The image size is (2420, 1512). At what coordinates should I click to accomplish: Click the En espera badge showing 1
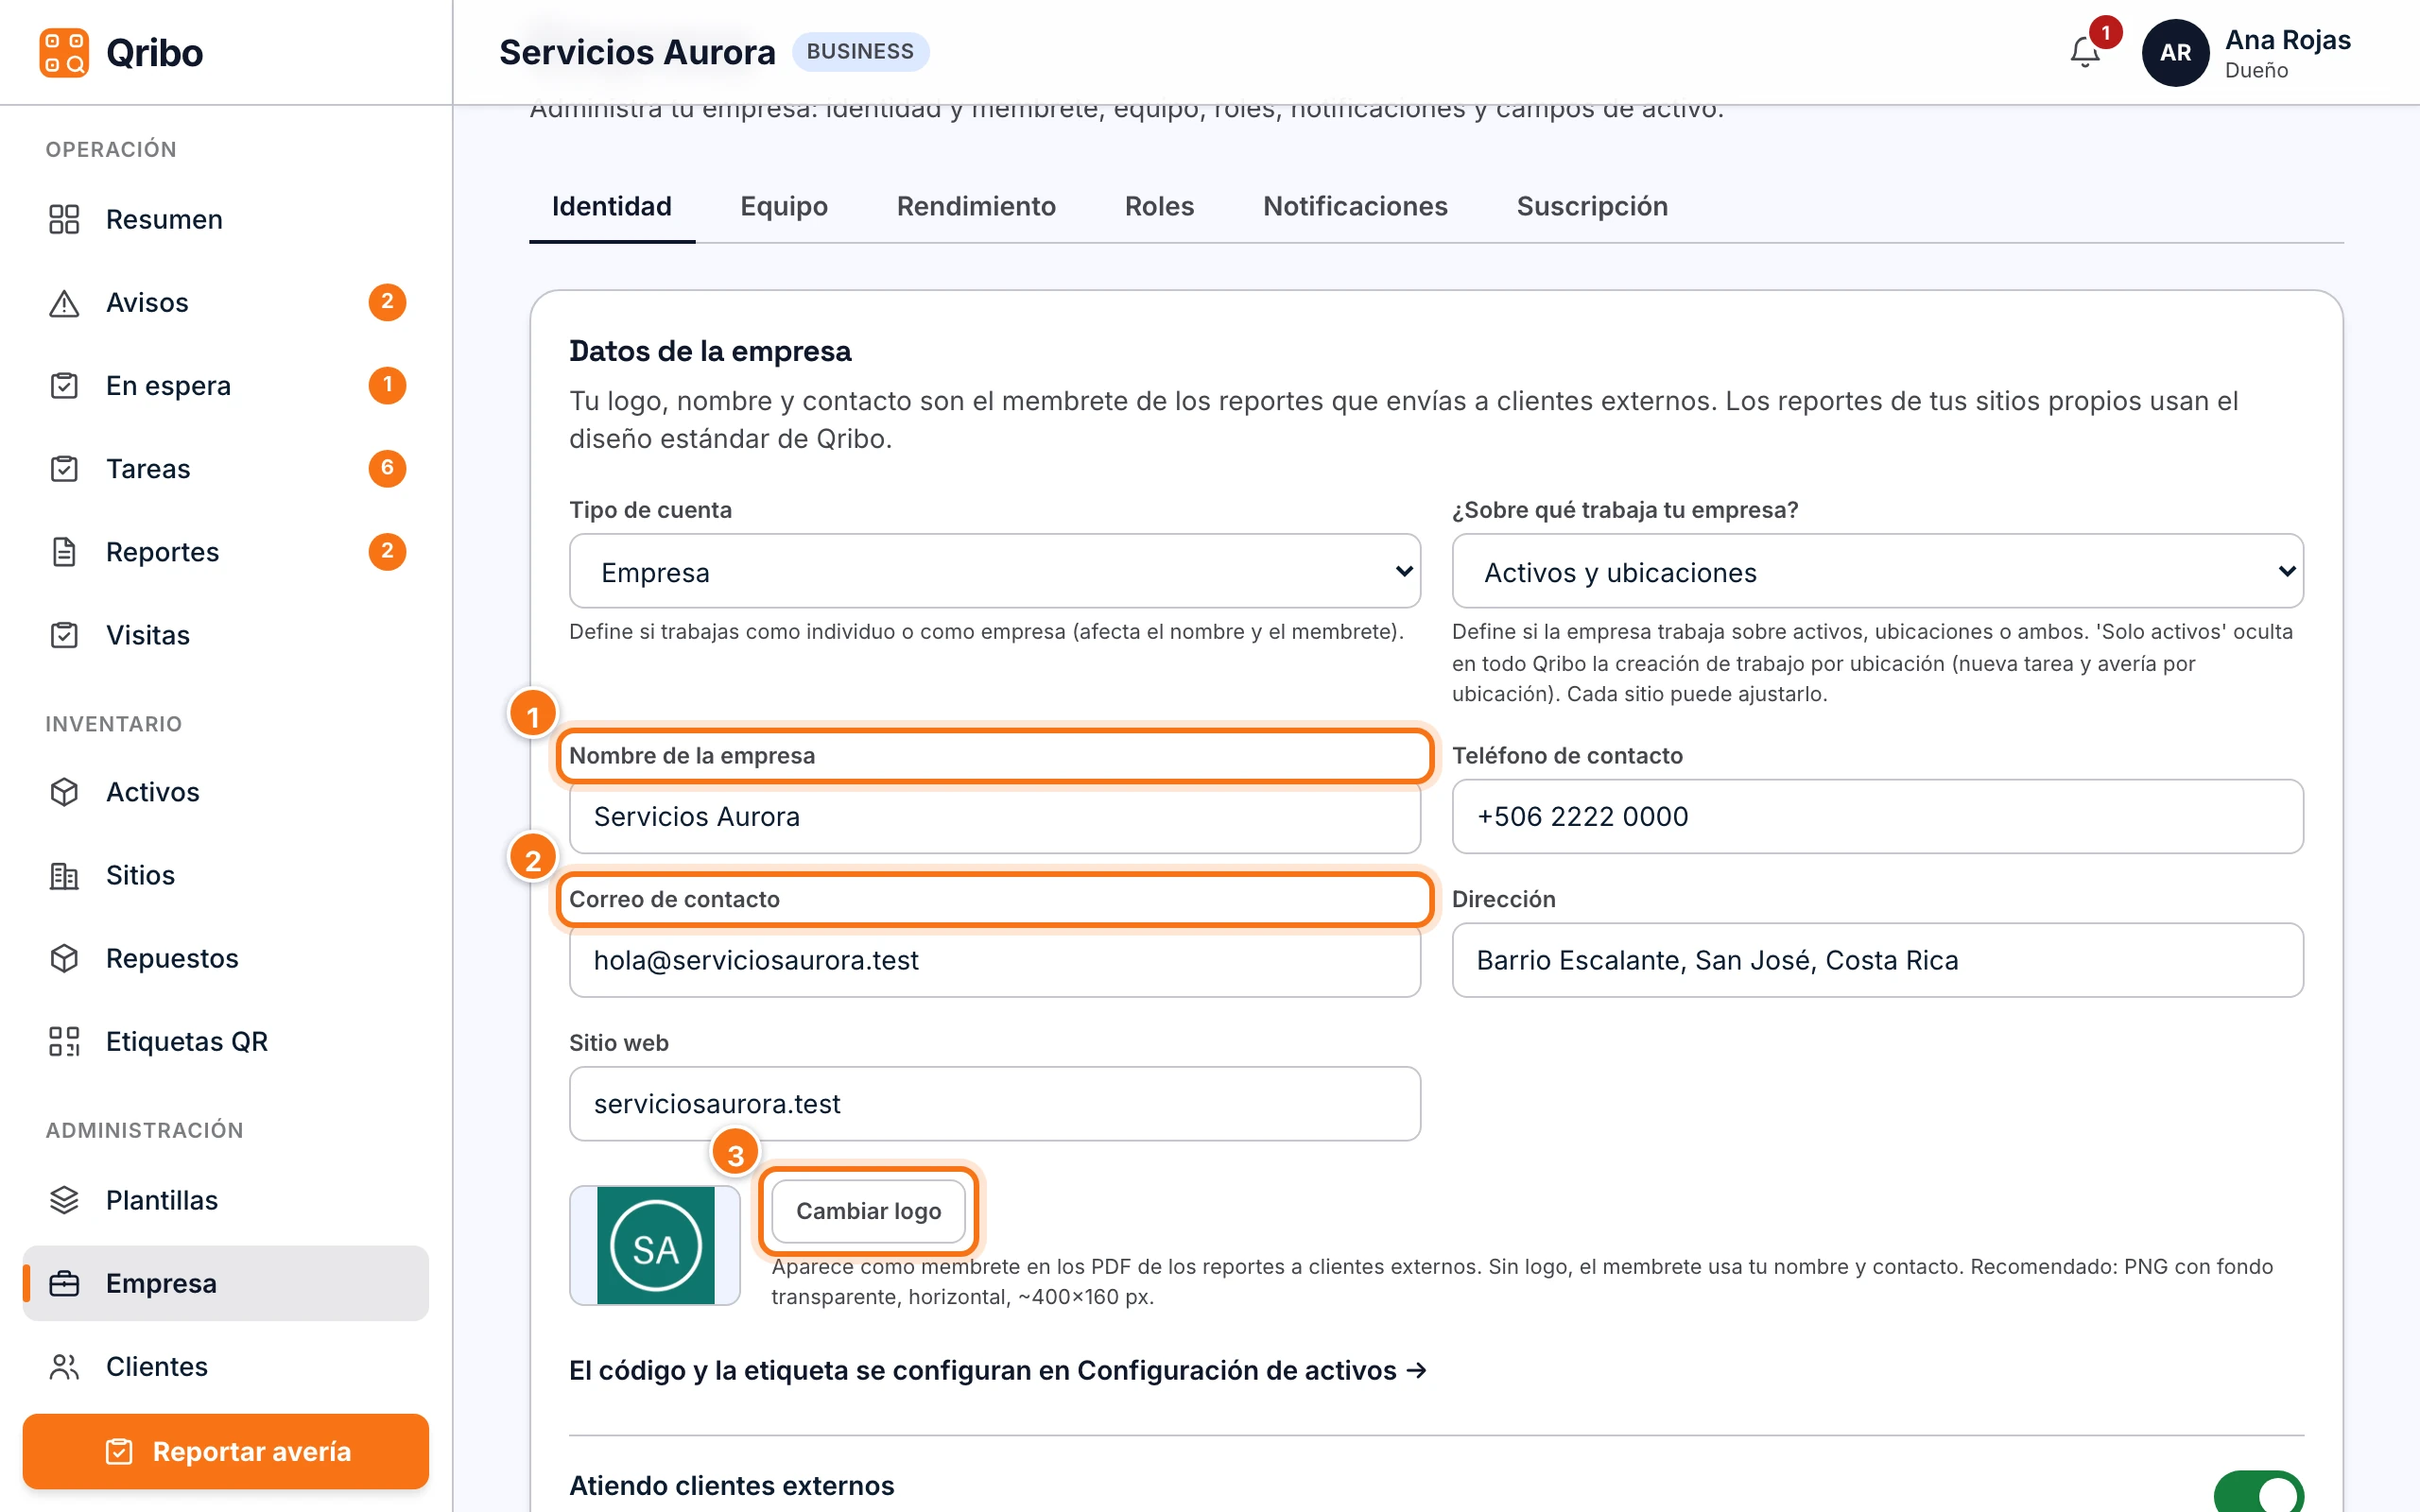point(387,385)
